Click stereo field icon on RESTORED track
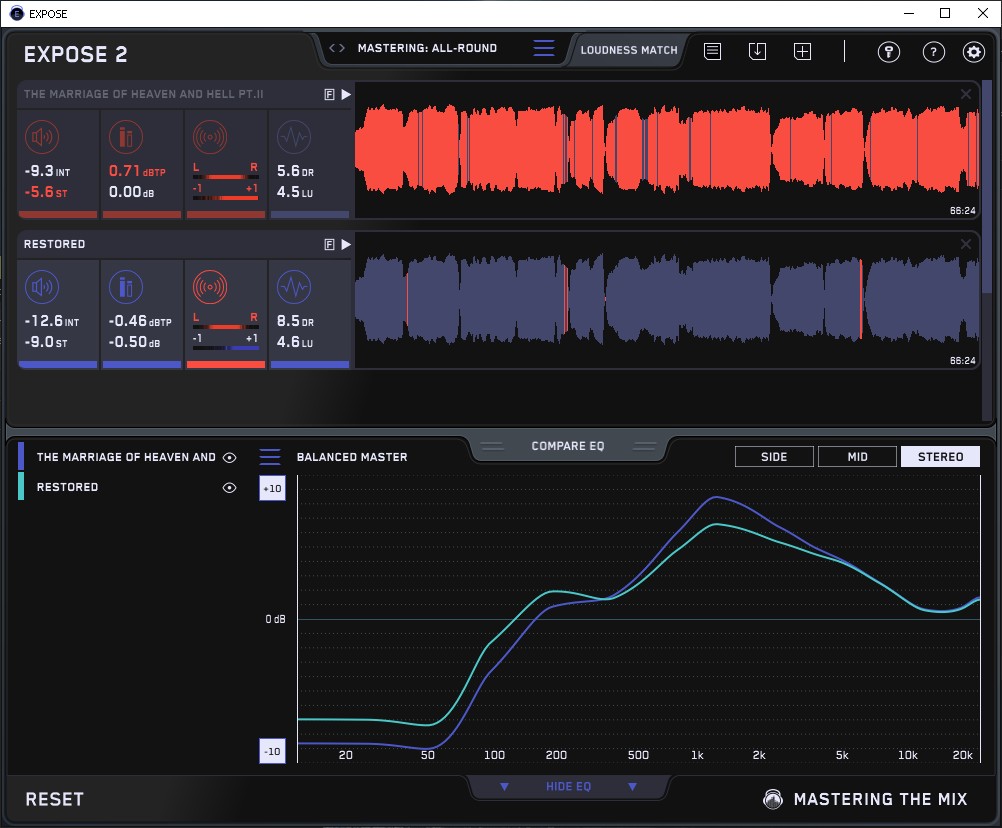Screen dimensions: 1002x828 pyautogui.click(x=209, y=288)
